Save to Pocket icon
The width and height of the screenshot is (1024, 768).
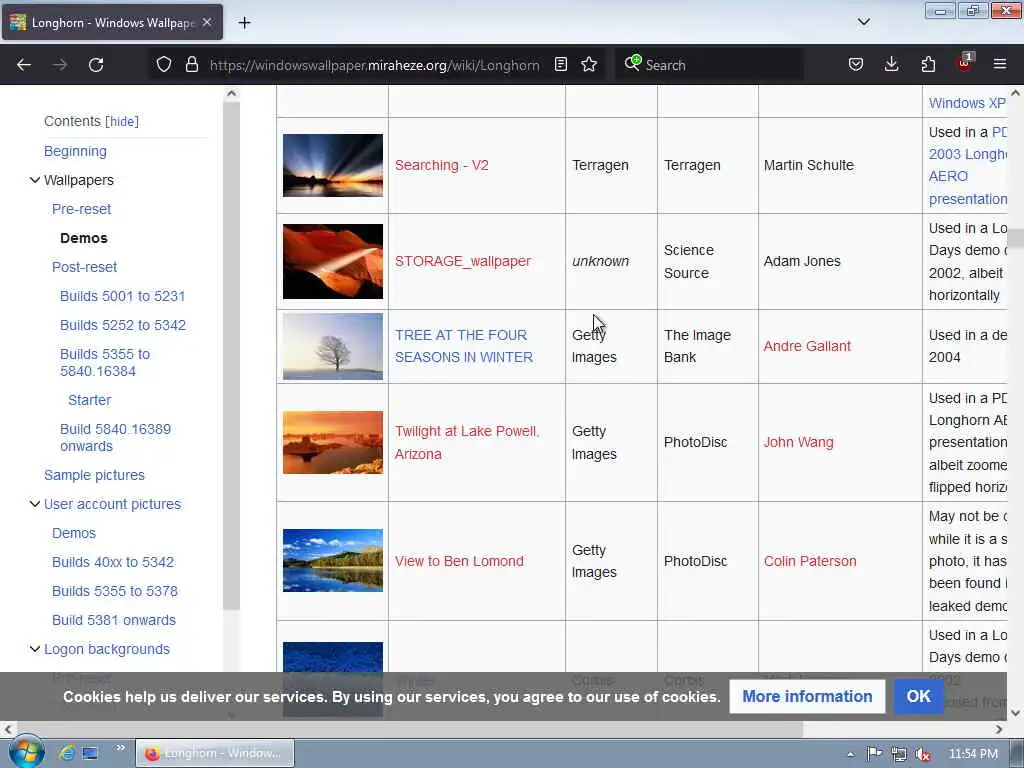click(856, 65)
